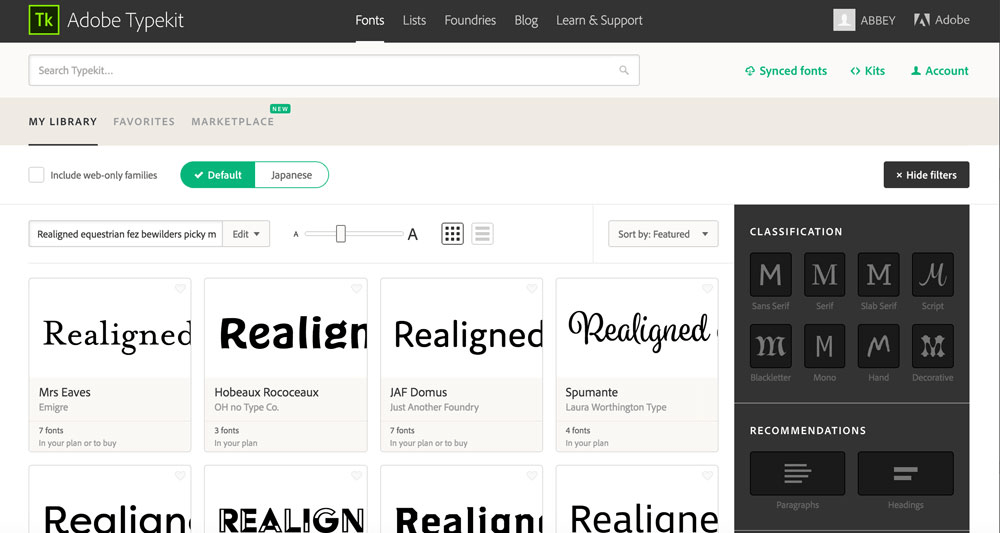Click the Adobe Typekit title
Viewport: 1000px width, 533px height.
pyautogui.click(x=126, y=20)
